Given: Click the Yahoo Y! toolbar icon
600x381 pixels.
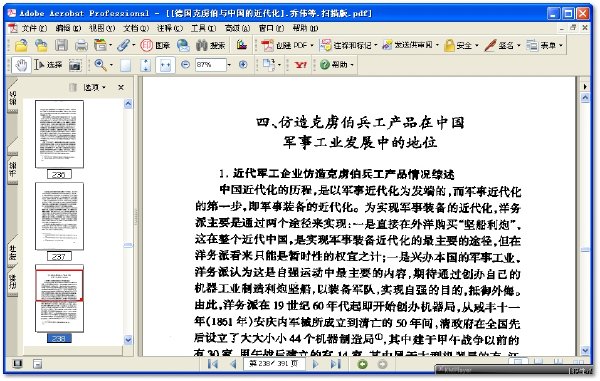Looking at the screenshot, I should 301,65.
